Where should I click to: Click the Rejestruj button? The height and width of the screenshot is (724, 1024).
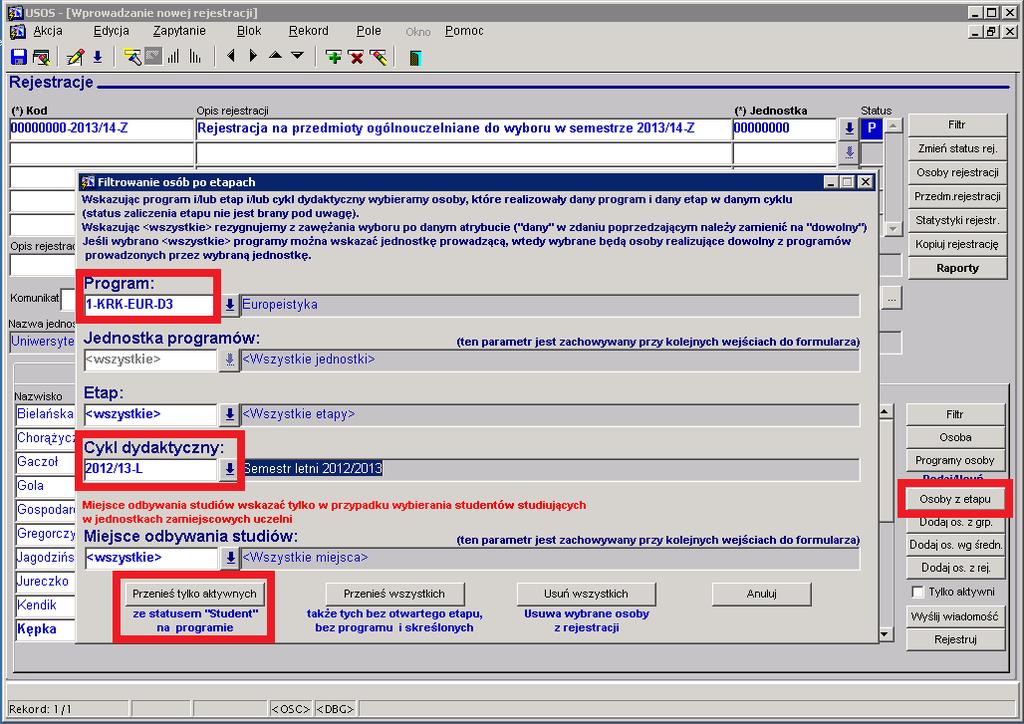955,640
